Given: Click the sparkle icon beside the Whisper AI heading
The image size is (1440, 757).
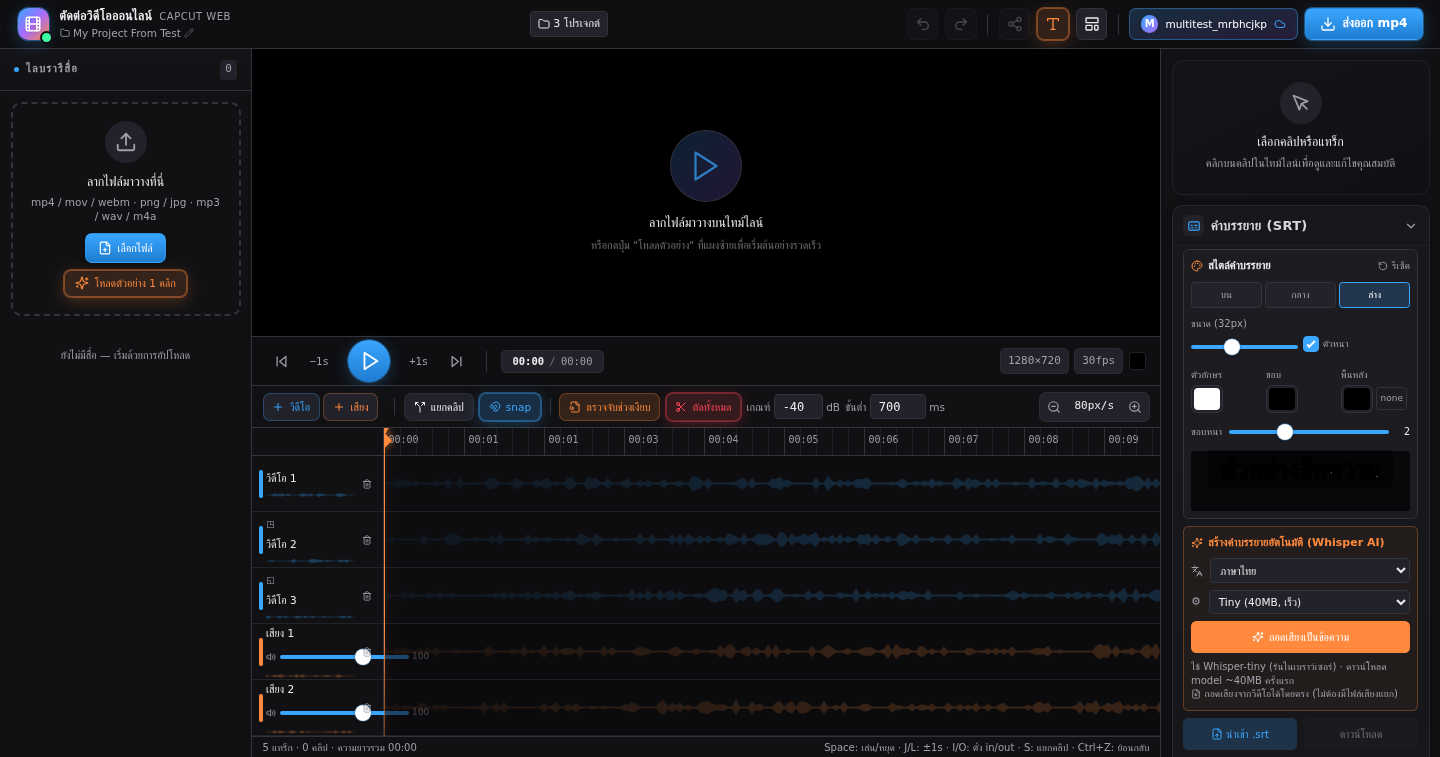Looking at the screenshot, I should 1197,543.
